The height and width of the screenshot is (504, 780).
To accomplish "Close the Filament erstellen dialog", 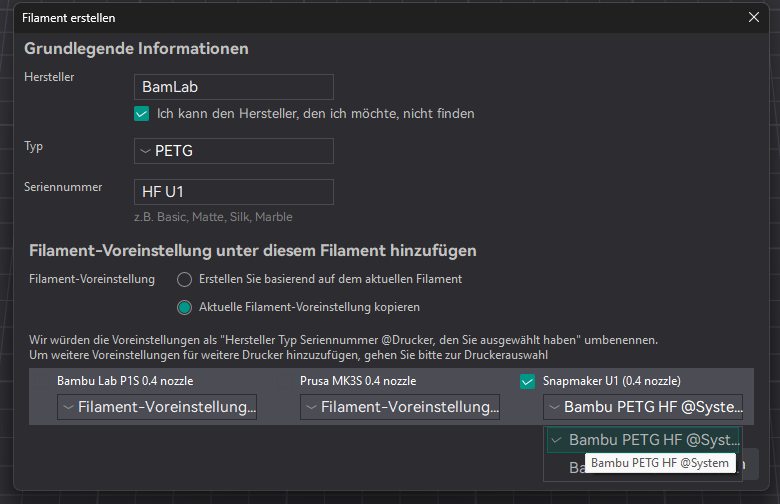I will (x=753, y=17).
